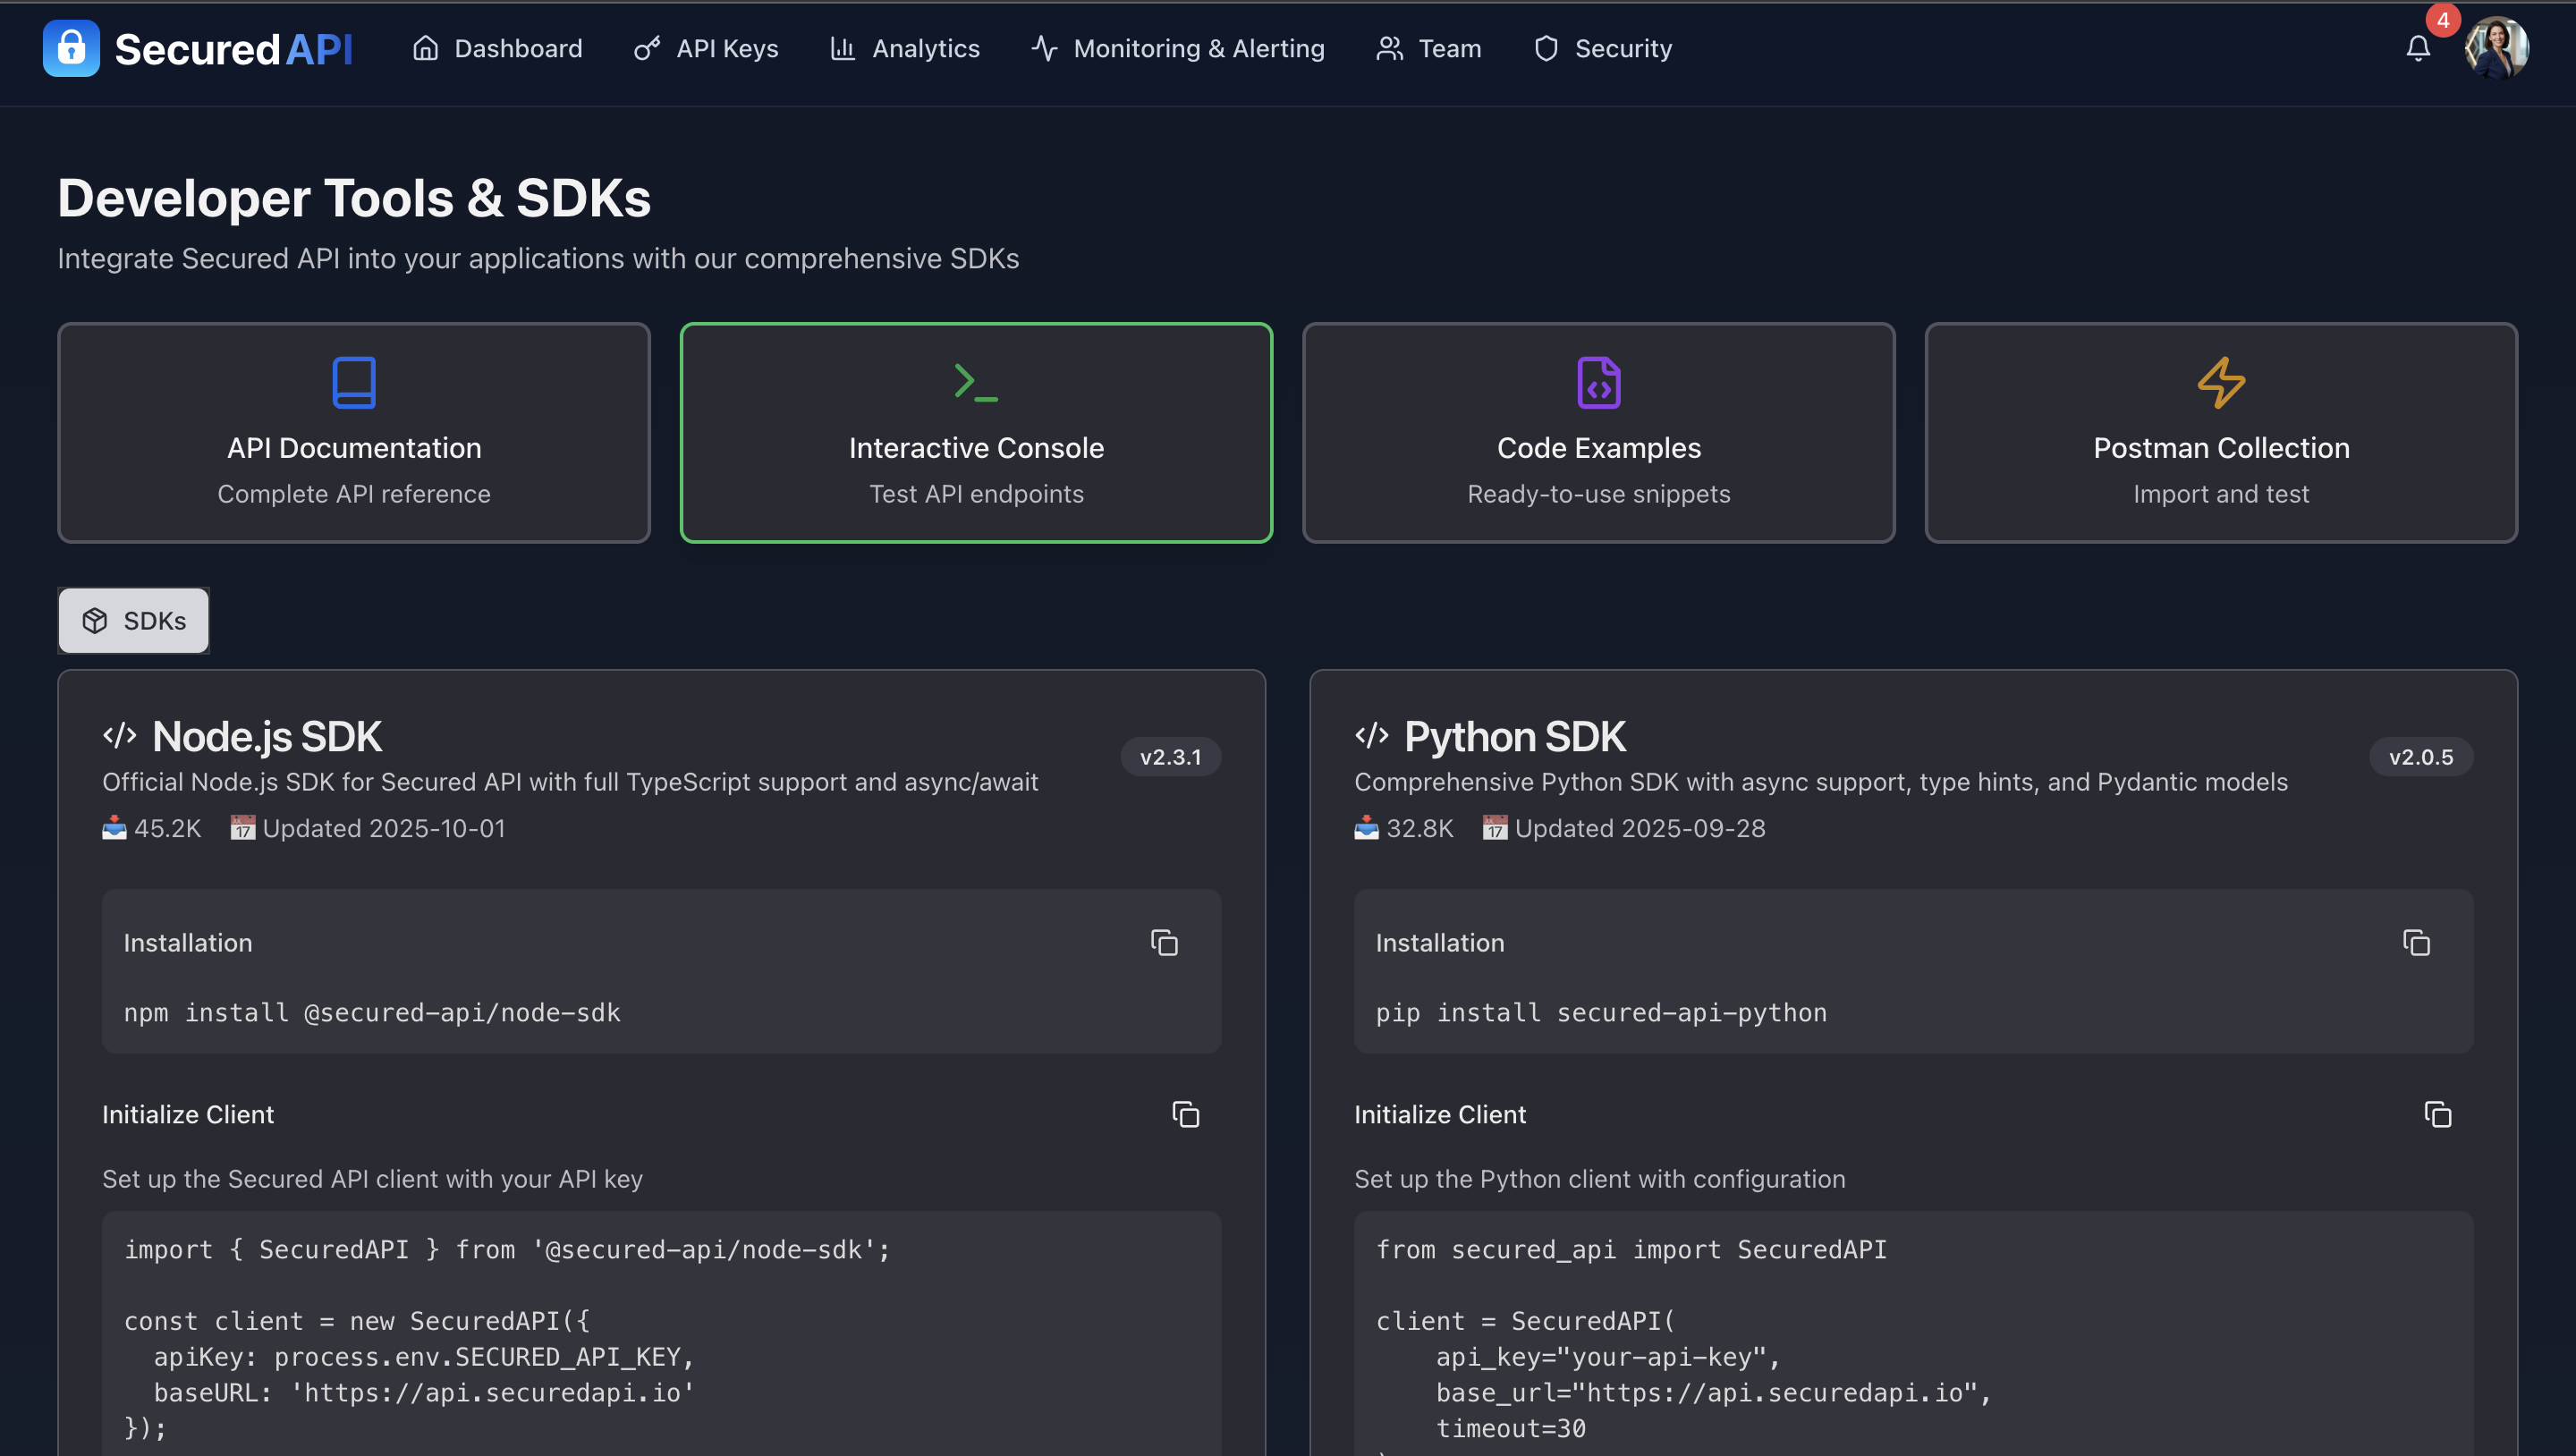Screen dimensions: 2576x1456
Task: Open the profile avatar menu
Action: coord(2497,47)
